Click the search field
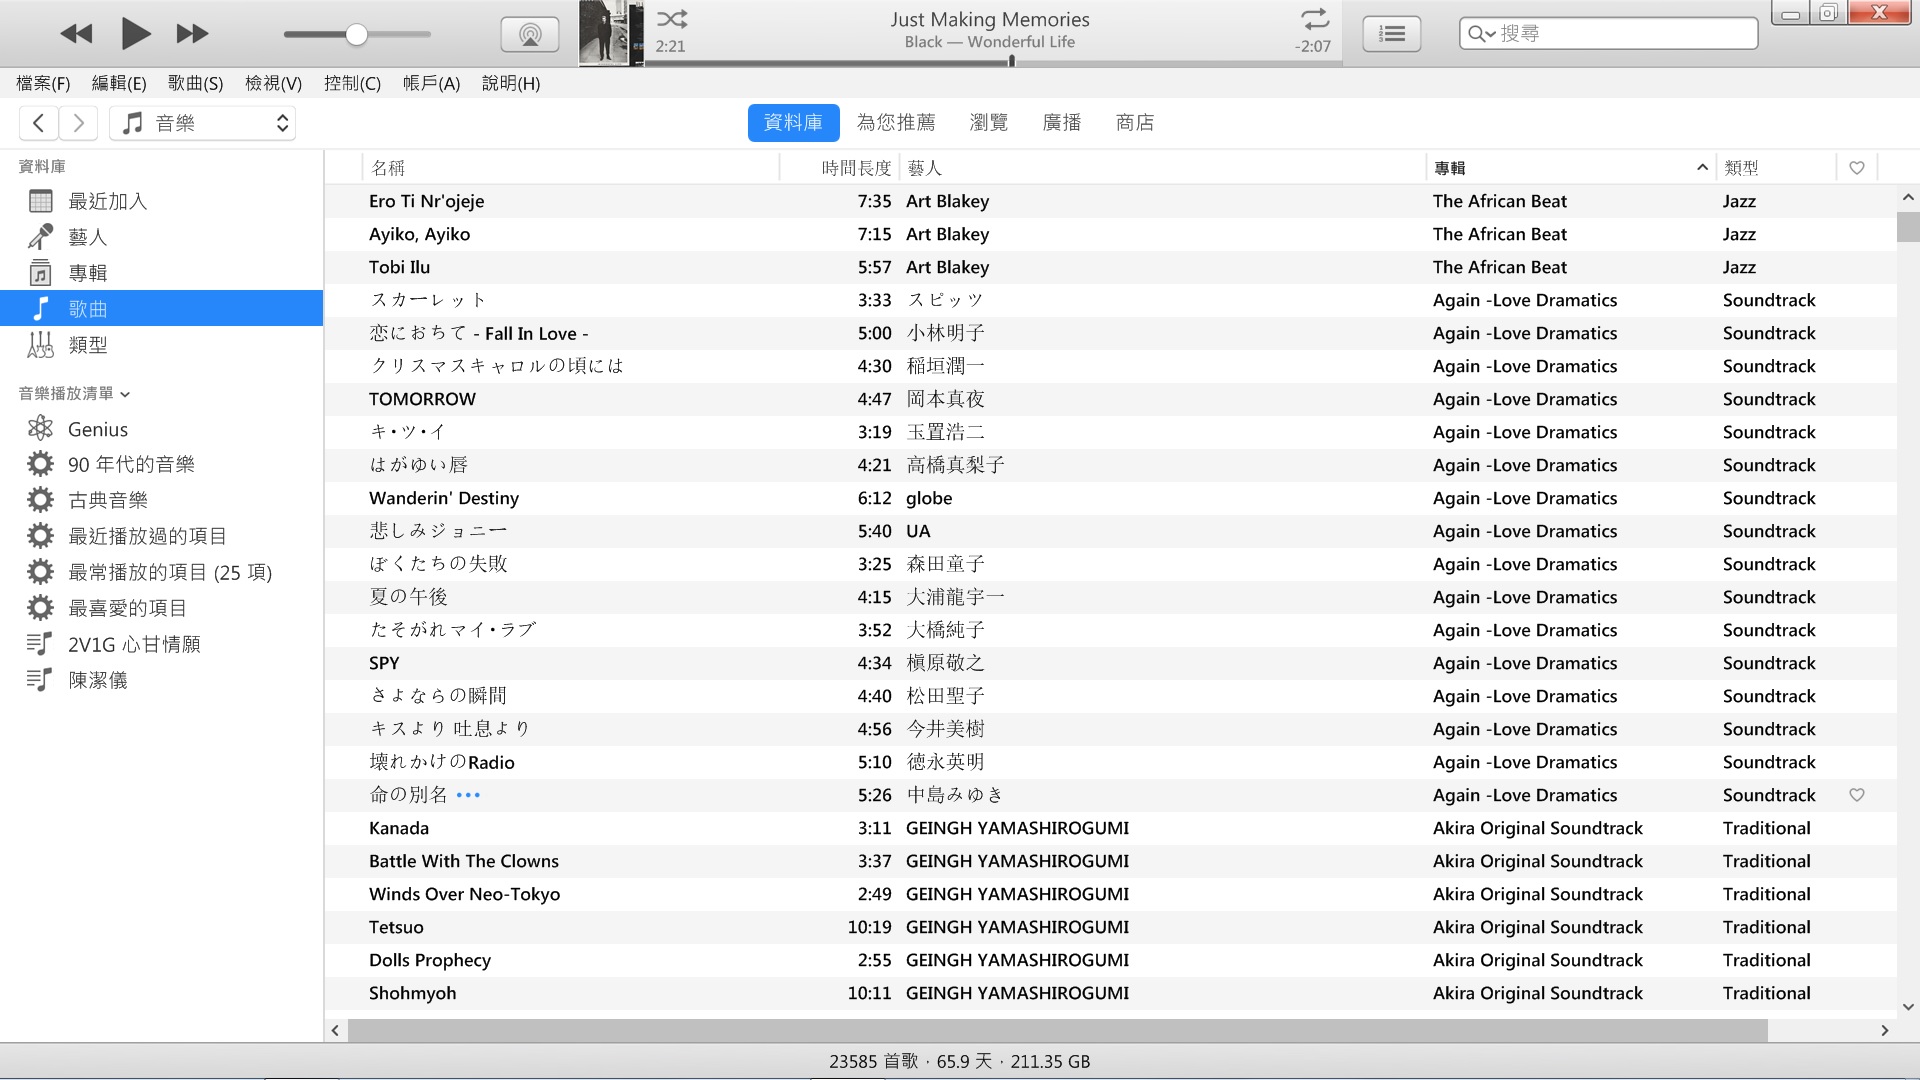 [x=1608, y=34]
